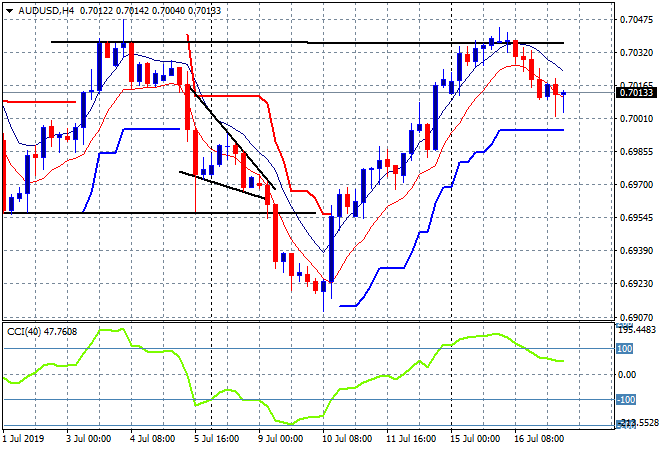Select the 0.69070 price axis label

click(636, 317)
